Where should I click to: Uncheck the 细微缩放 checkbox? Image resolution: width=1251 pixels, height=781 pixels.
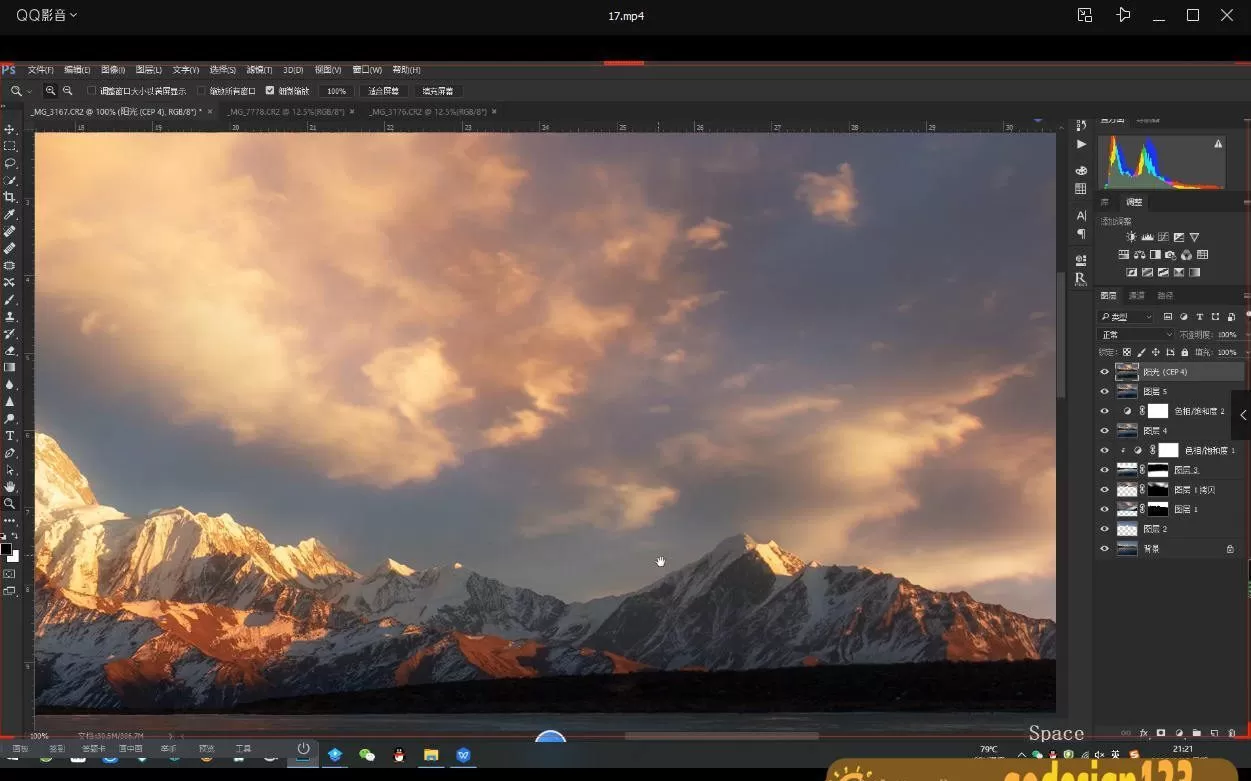tap(270, 91)
